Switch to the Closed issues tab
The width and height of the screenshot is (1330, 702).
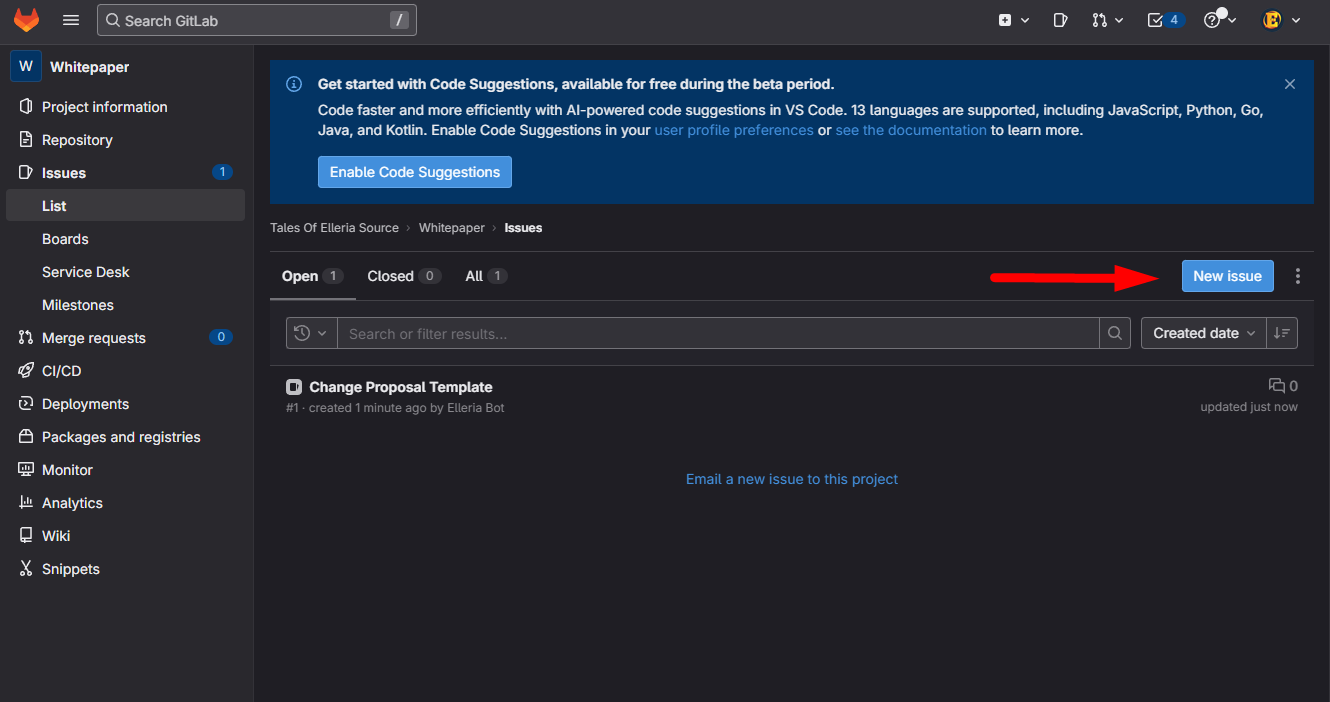(403, 276)
